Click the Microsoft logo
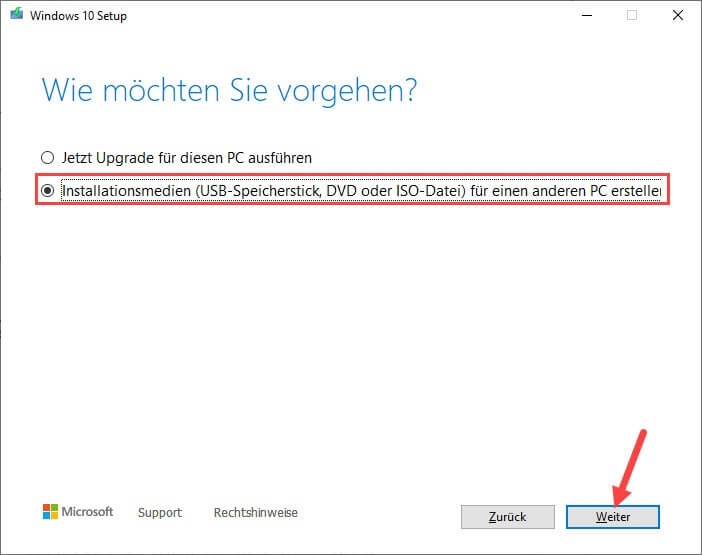The image size is (702, 555). pyautogui.click(x=78, y=512)
